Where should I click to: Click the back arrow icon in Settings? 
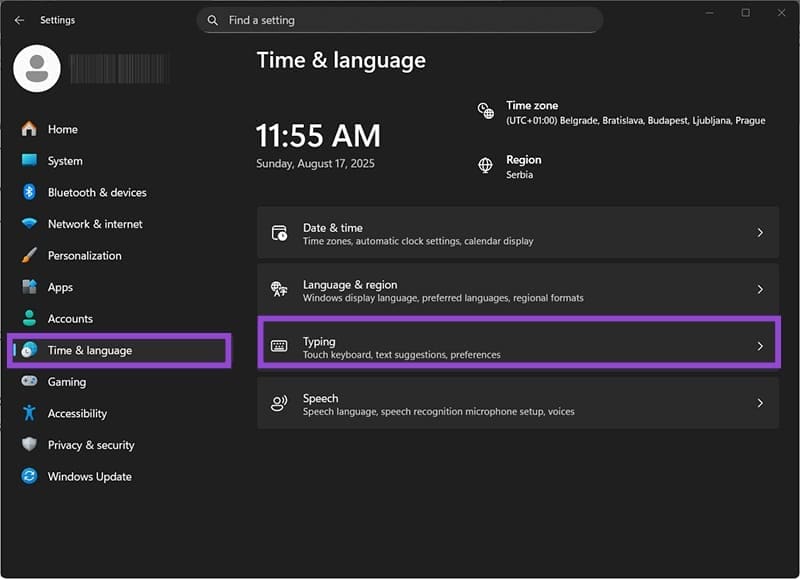[19, 20]
